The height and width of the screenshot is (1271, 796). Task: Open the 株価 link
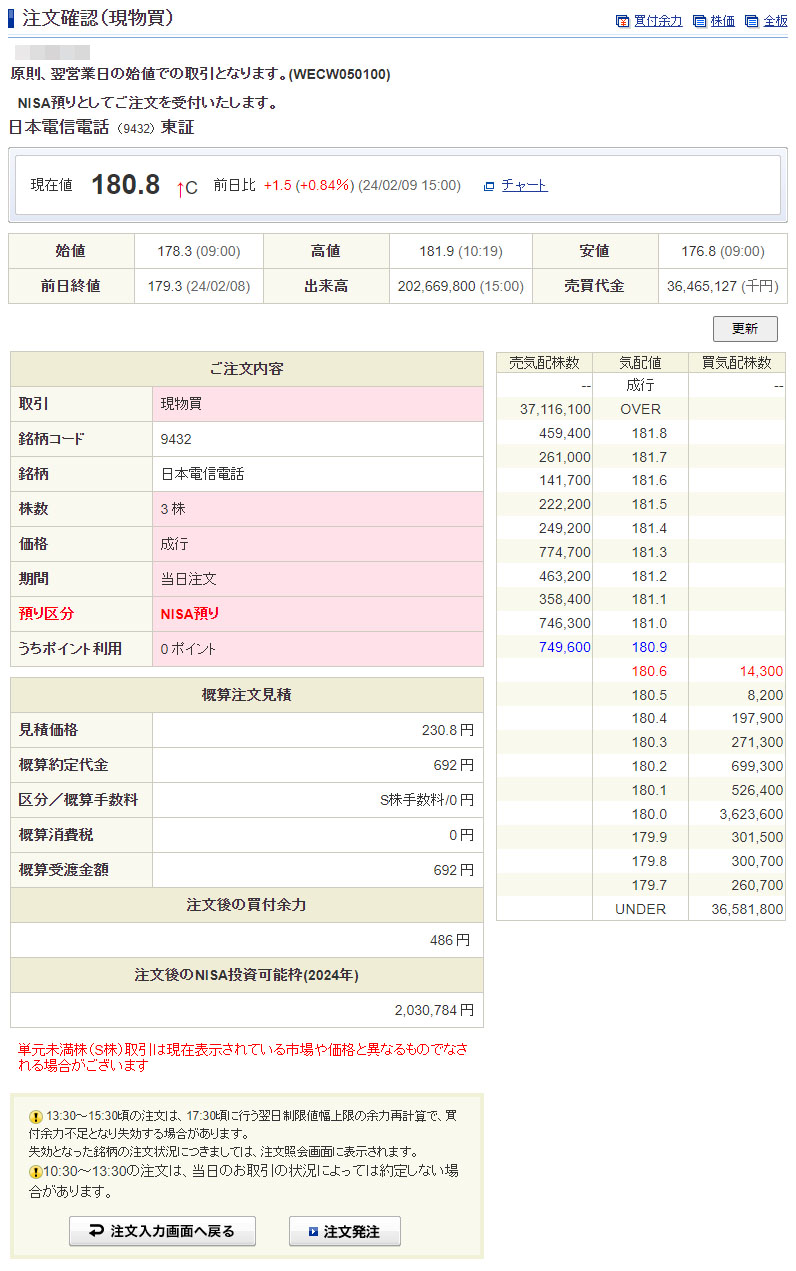click(722, 21)
